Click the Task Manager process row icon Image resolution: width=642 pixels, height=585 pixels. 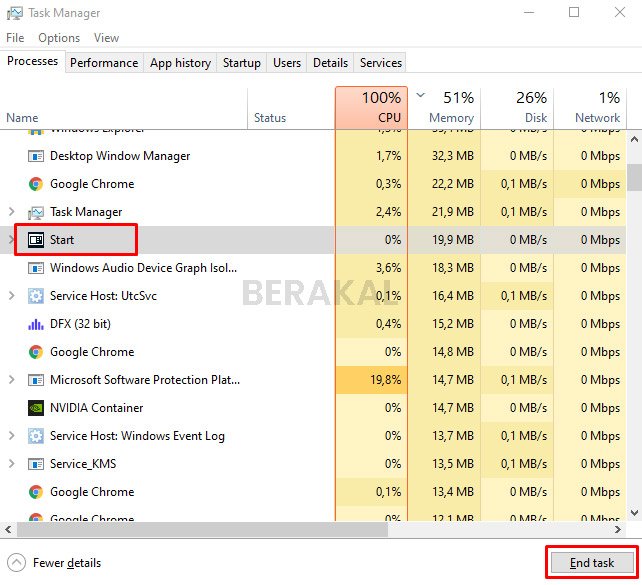pyautogui.click(x=36, y=212)
